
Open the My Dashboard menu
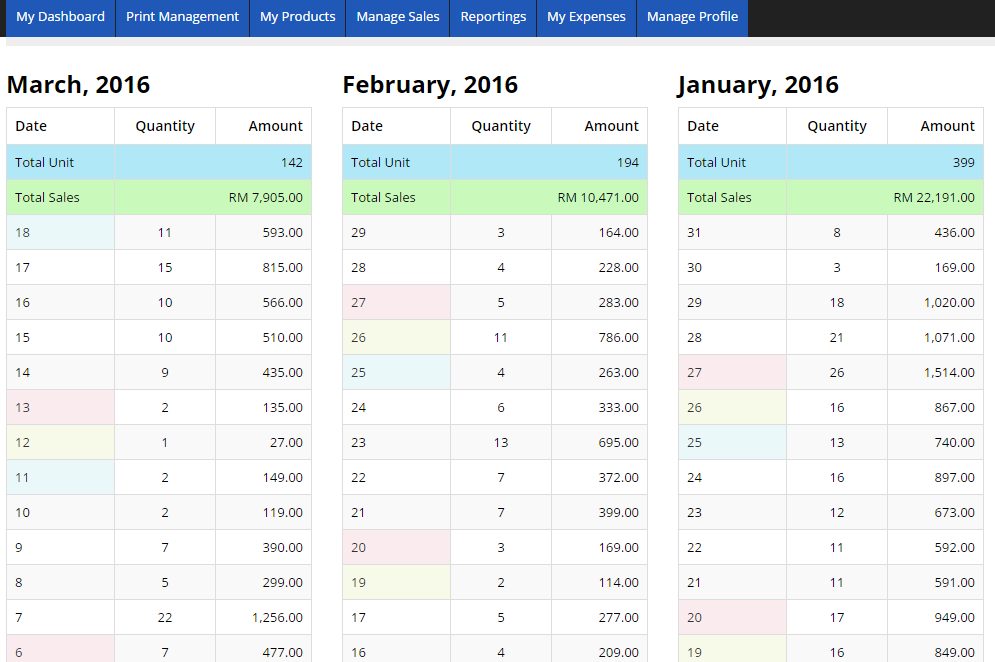click(x=60, y=17)
